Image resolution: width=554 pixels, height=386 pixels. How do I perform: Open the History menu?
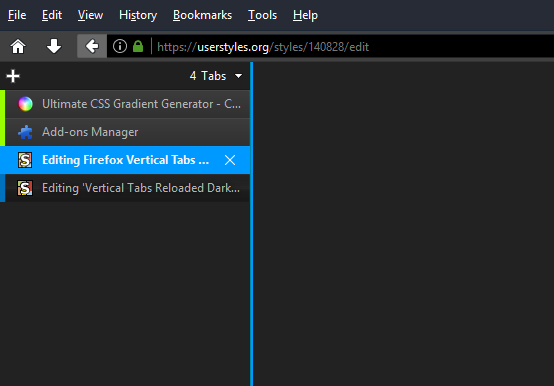point(138,15)
